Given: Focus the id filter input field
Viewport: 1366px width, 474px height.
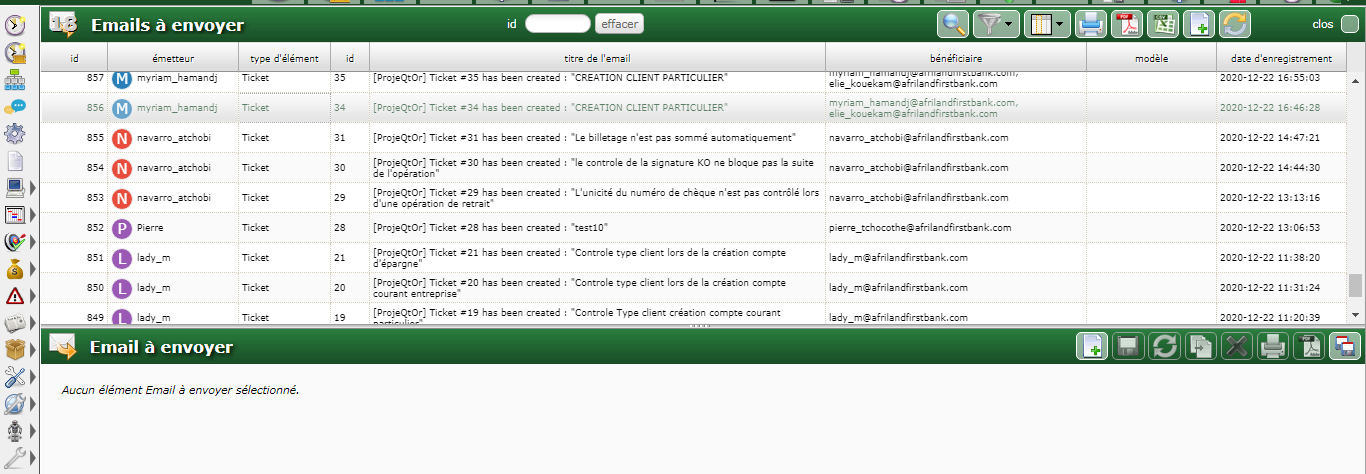Looking at the screenshot, I should pyautogui.click(x=557, y=24).
